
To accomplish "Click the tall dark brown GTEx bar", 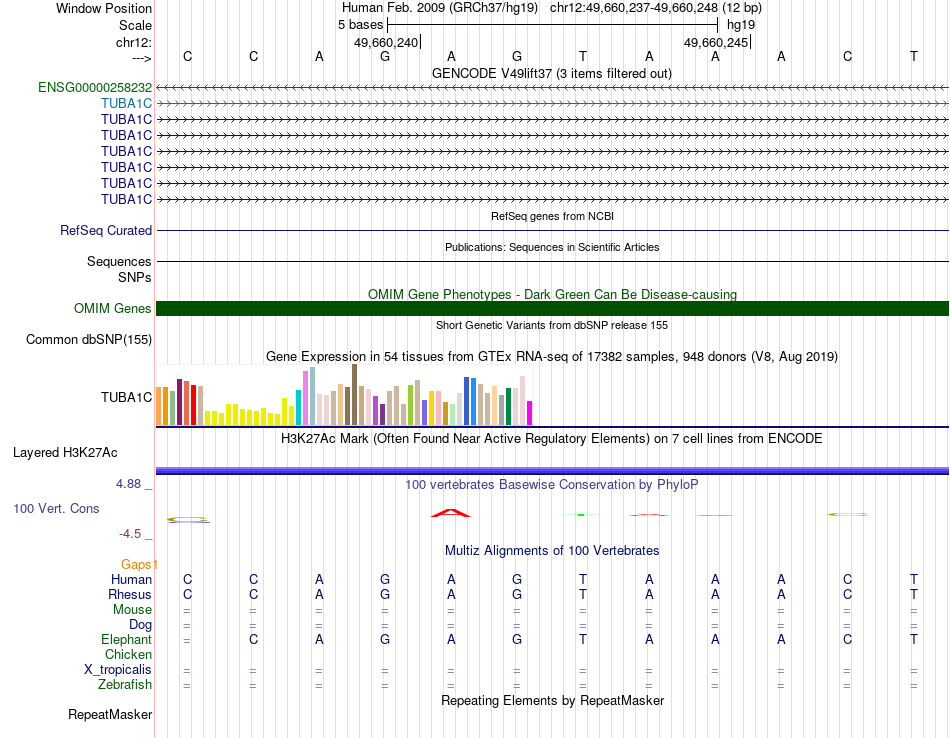I will 354,394.
